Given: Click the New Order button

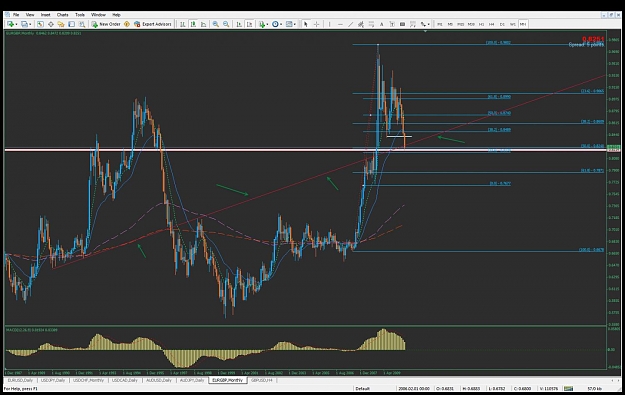Looking at the screenshot, I should point(106,24).
